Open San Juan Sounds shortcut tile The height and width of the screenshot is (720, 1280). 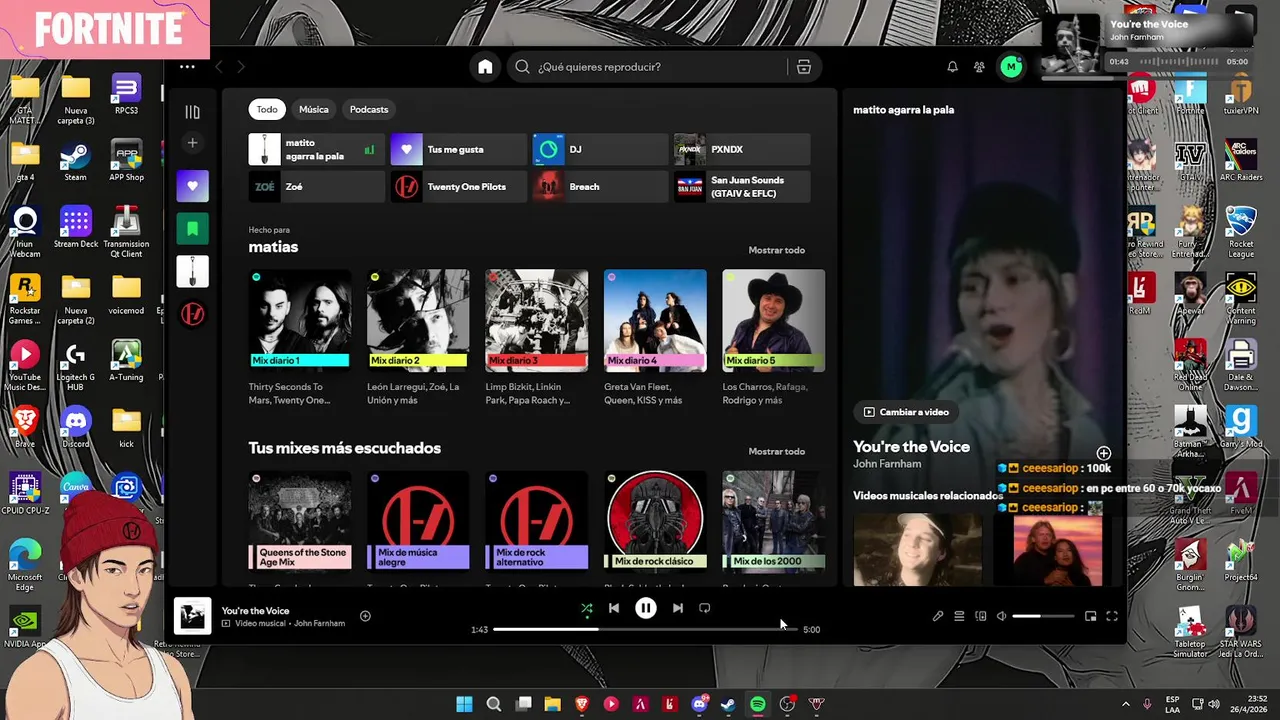pyautogui.click(x=742, y=186)
